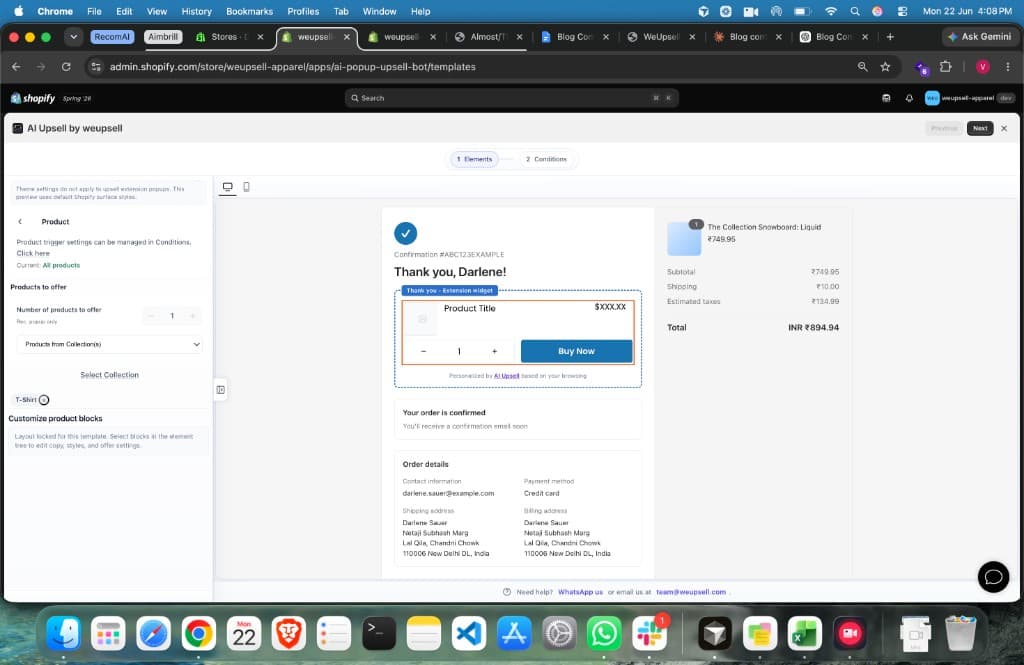Decrease quantity in product widget
The width and height of the screenshot is (1024, 665).
point(423,351)
